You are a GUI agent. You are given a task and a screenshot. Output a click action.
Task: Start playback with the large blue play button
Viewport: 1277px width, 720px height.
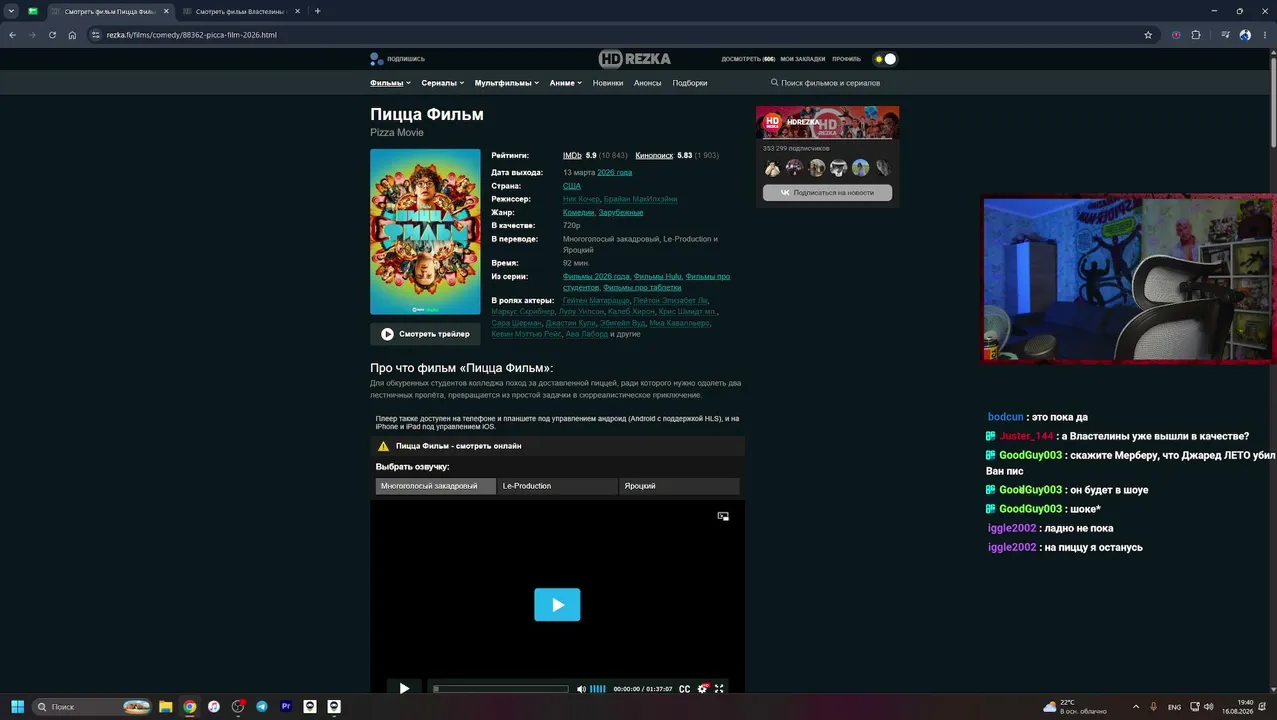pyautogui.click(x=557, y=605)
